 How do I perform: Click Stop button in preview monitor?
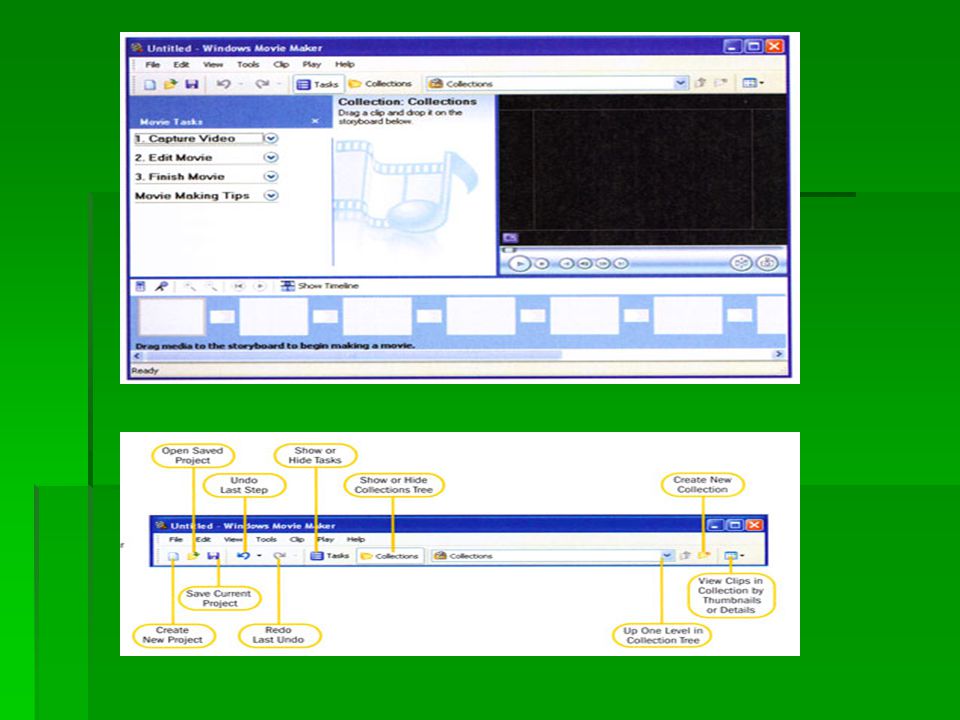[542, 263]
